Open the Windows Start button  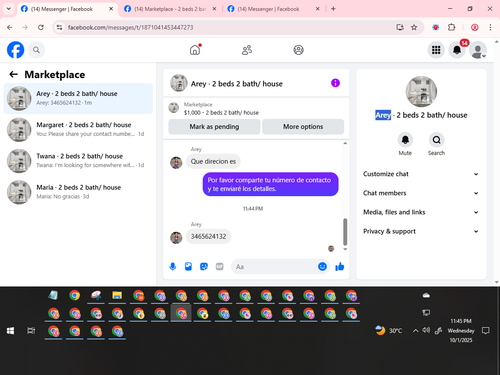pyautogui.click(x=10, y=331)
